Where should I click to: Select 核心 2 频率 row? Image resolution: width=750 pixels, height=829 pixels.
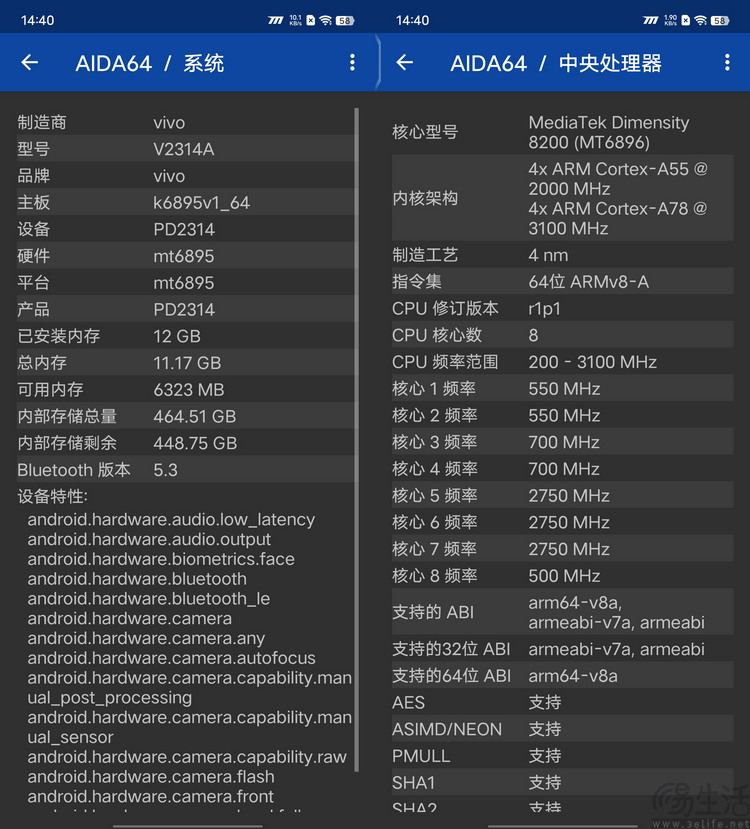[563, 415]
